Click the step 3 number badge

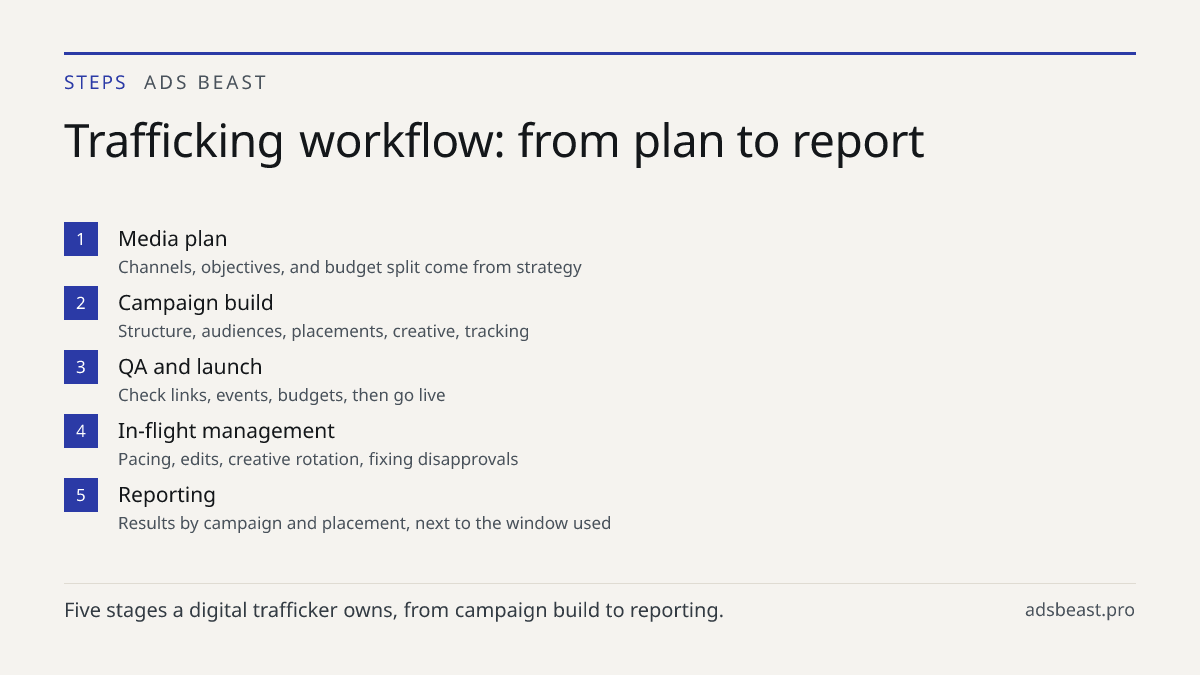coord(81,367)
